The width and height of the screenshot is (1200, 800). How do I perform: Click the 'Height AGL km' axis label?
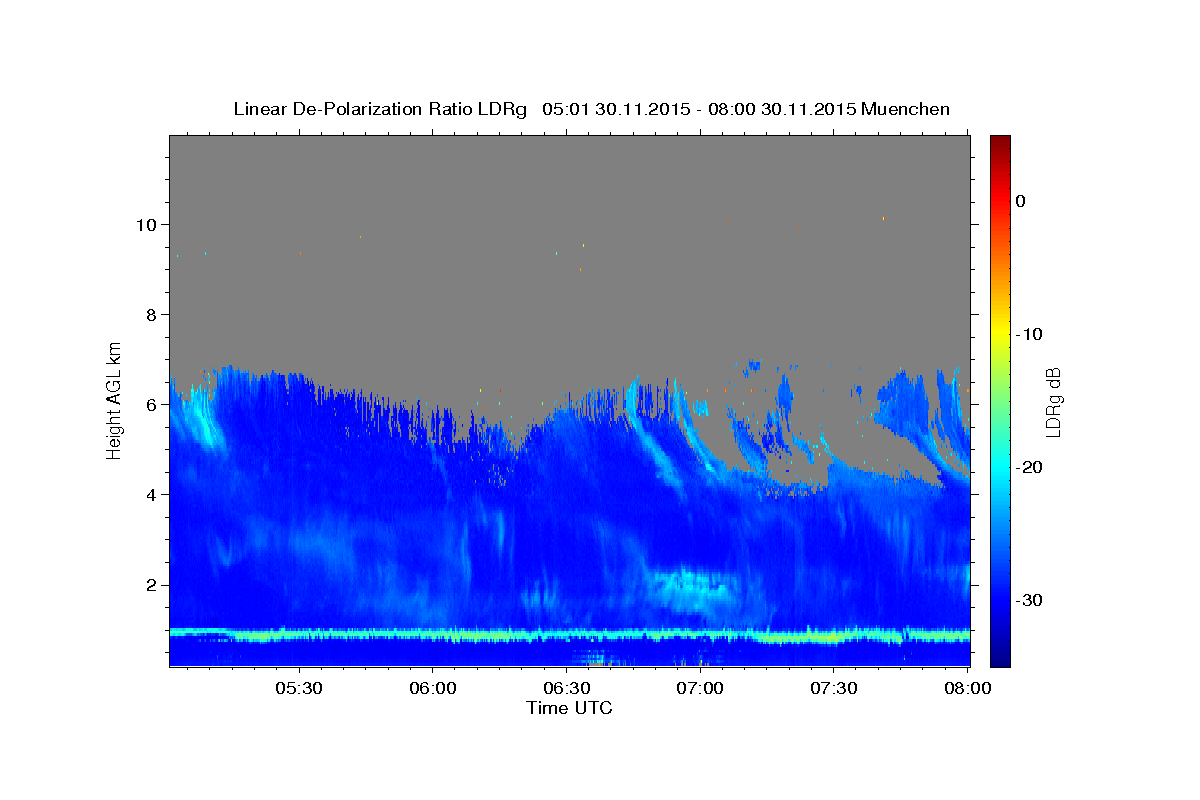tap(115, 399)
